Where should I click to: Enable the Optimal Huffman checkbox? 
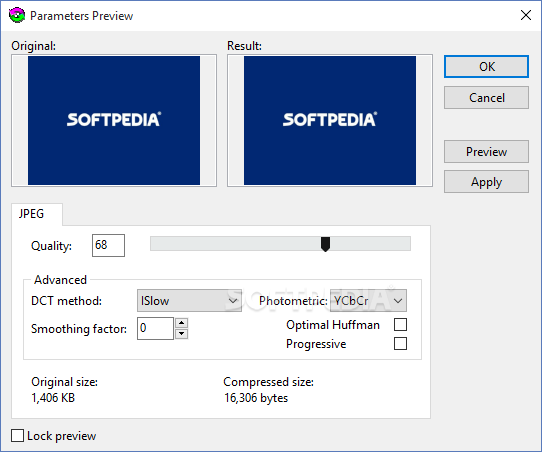[x=400, y=325]
